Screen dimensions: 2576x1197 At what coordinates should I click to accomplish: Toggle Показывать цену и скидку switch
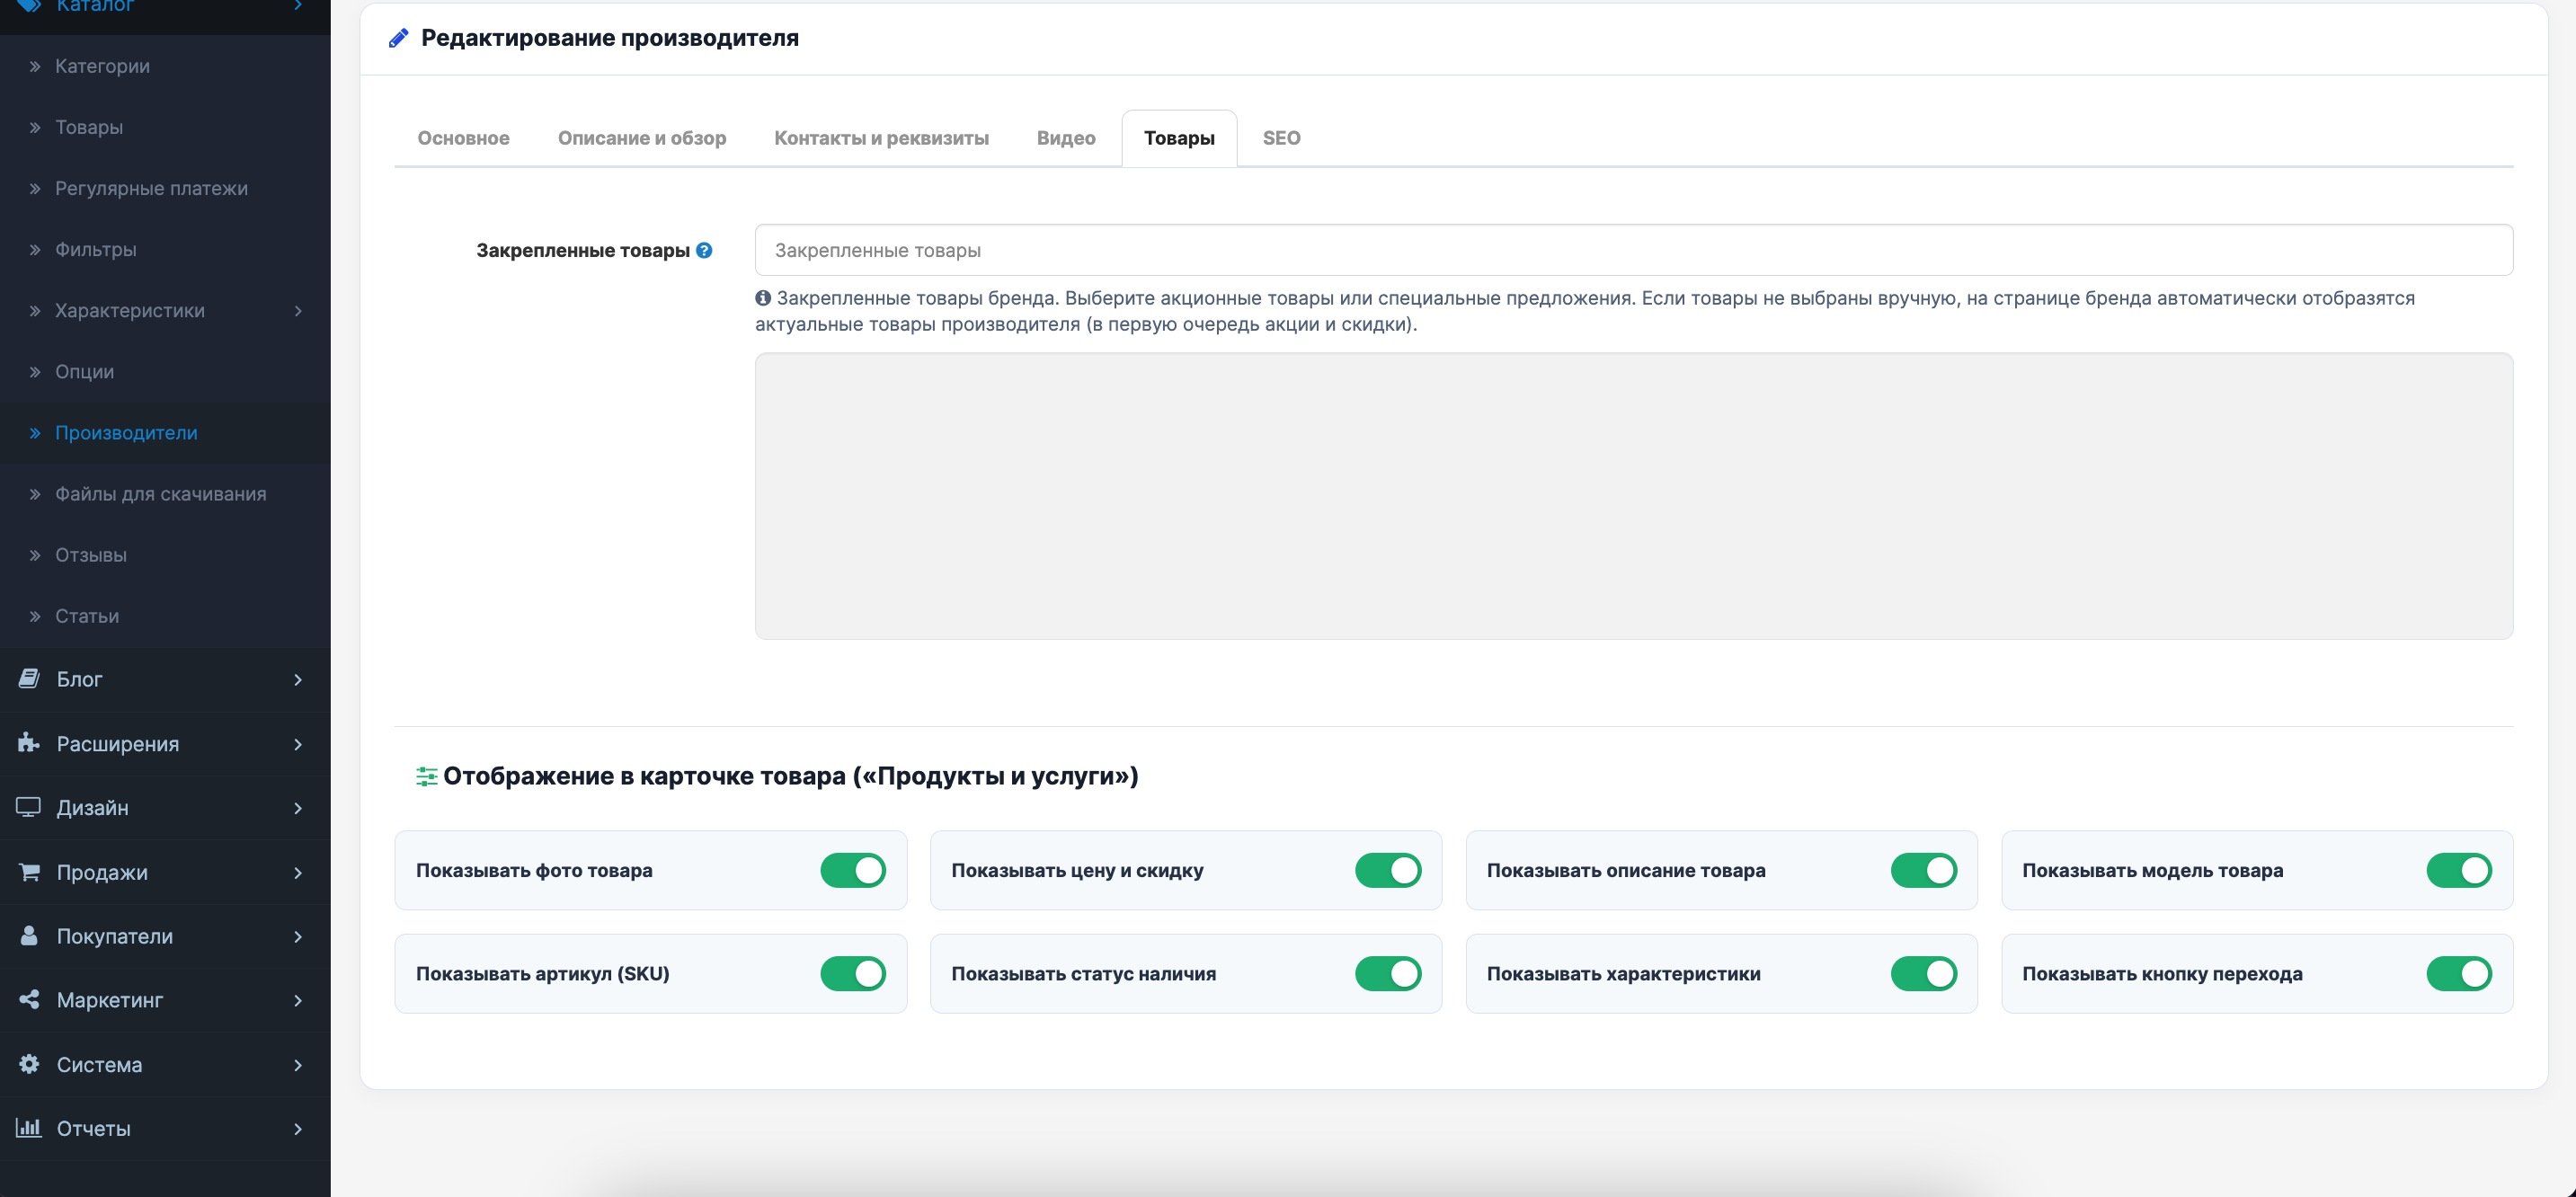pos(1388,870)
